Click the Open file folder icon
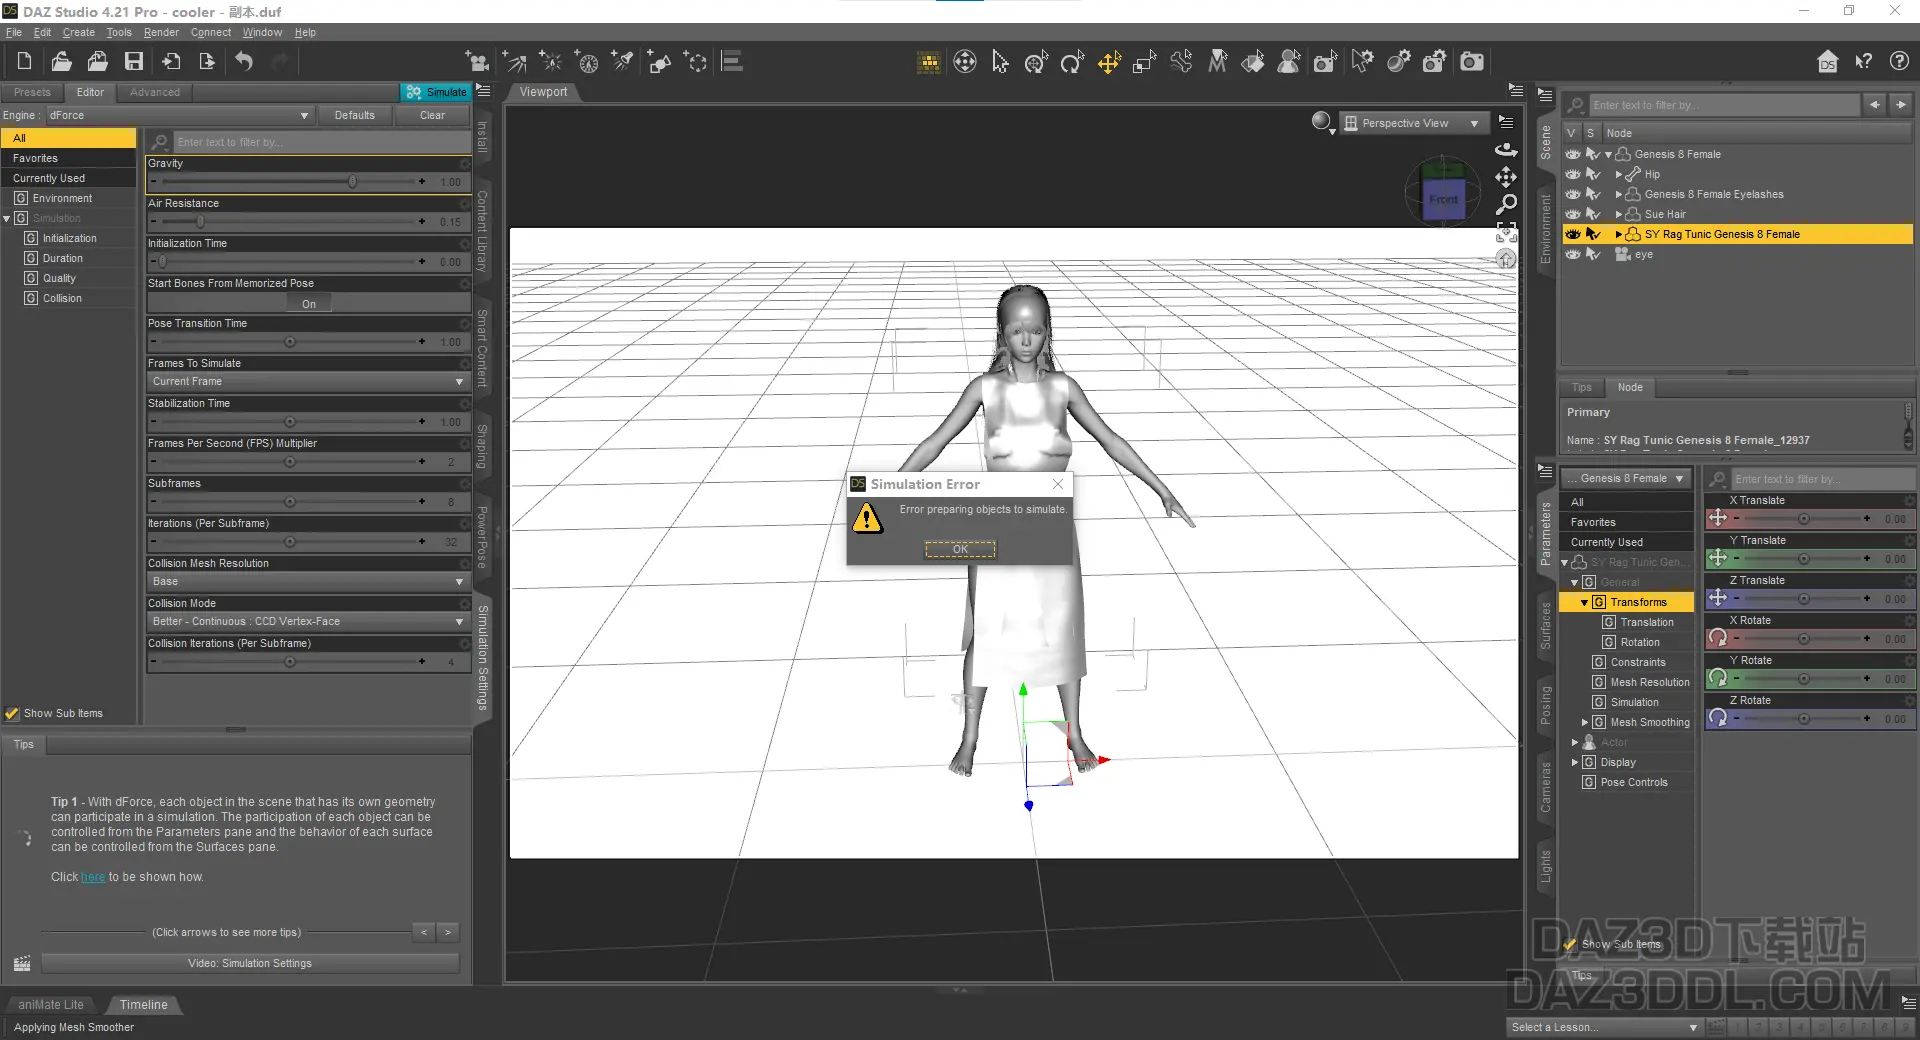Screen dimensions: 1920x1040 61,62
